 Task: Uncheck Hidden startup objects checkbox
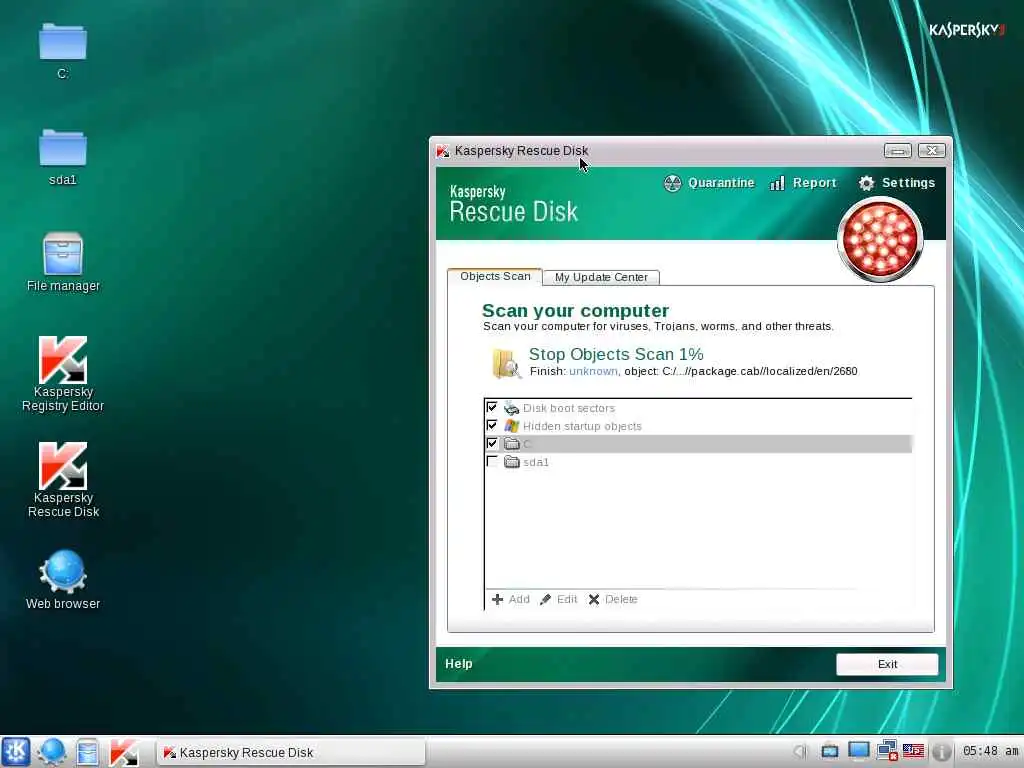coord(492,425)
